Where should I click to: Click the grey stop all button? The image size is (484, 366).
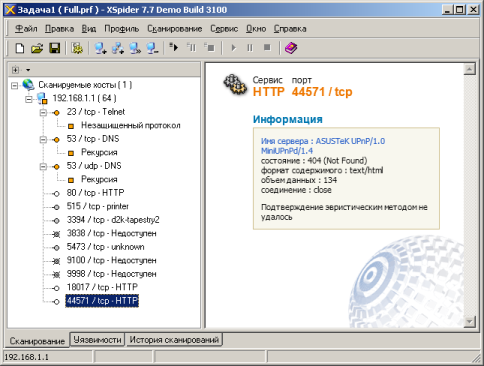click(x=267, y=48)
